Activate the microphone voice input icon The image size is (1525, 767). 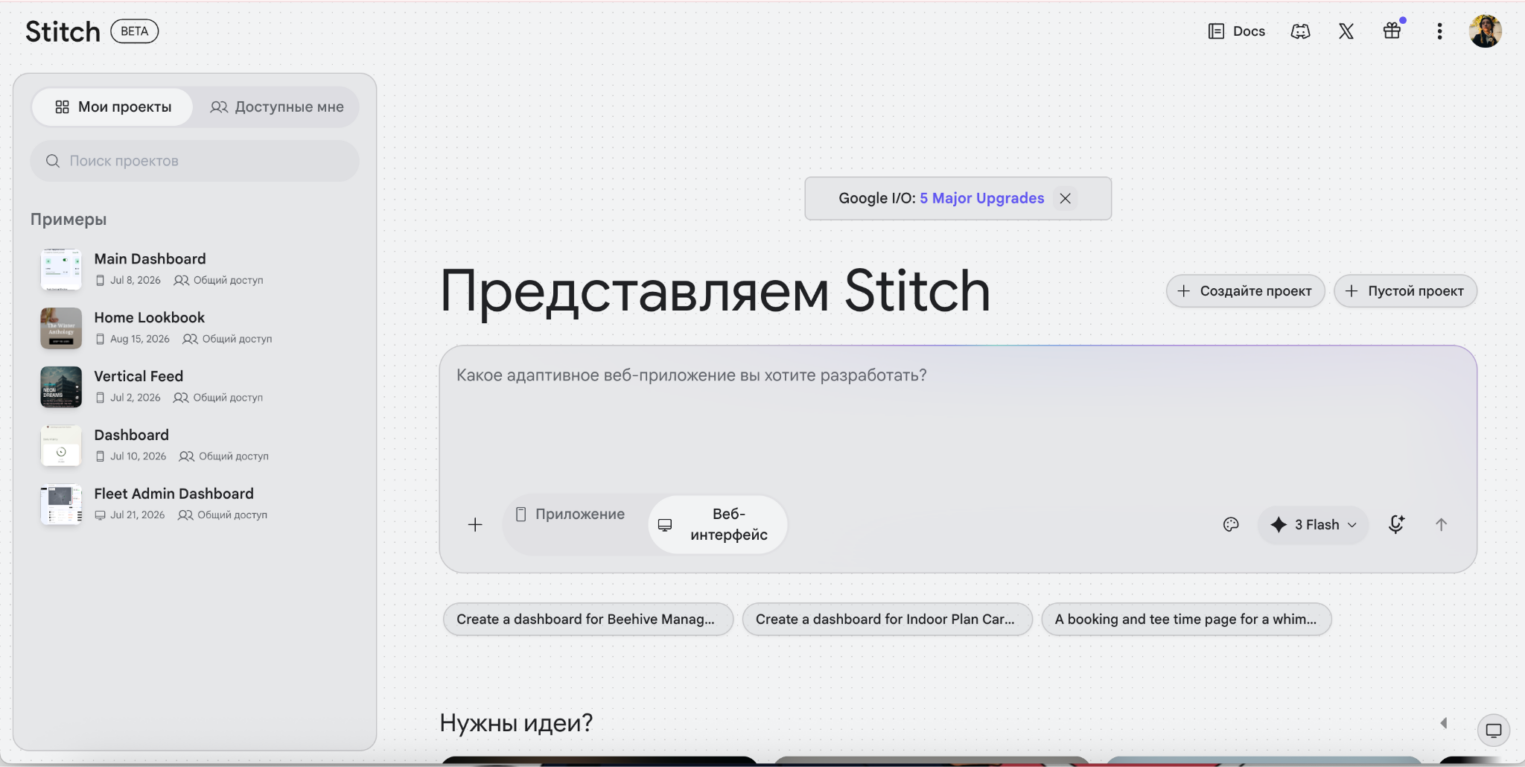(x=1396, y=524)
